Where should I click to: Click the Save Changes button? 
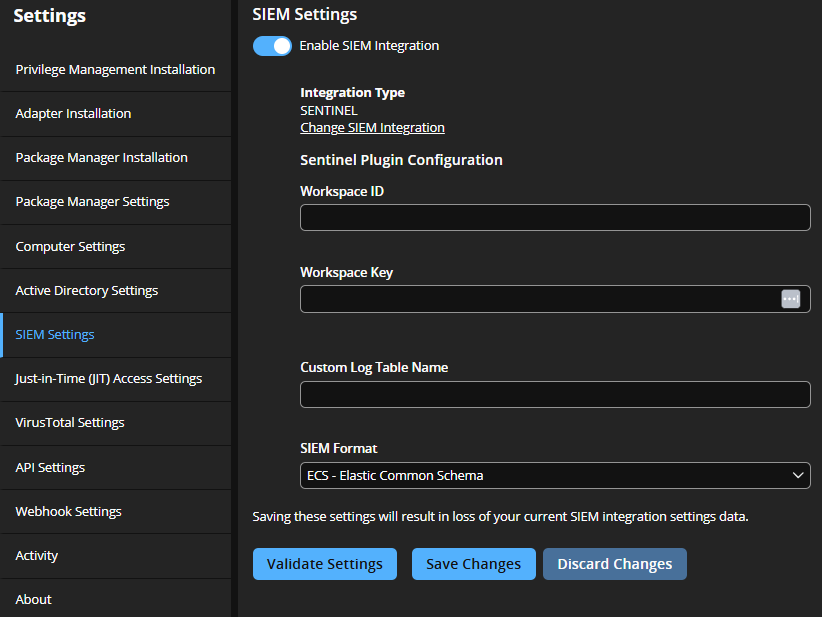tap(473, 563)
